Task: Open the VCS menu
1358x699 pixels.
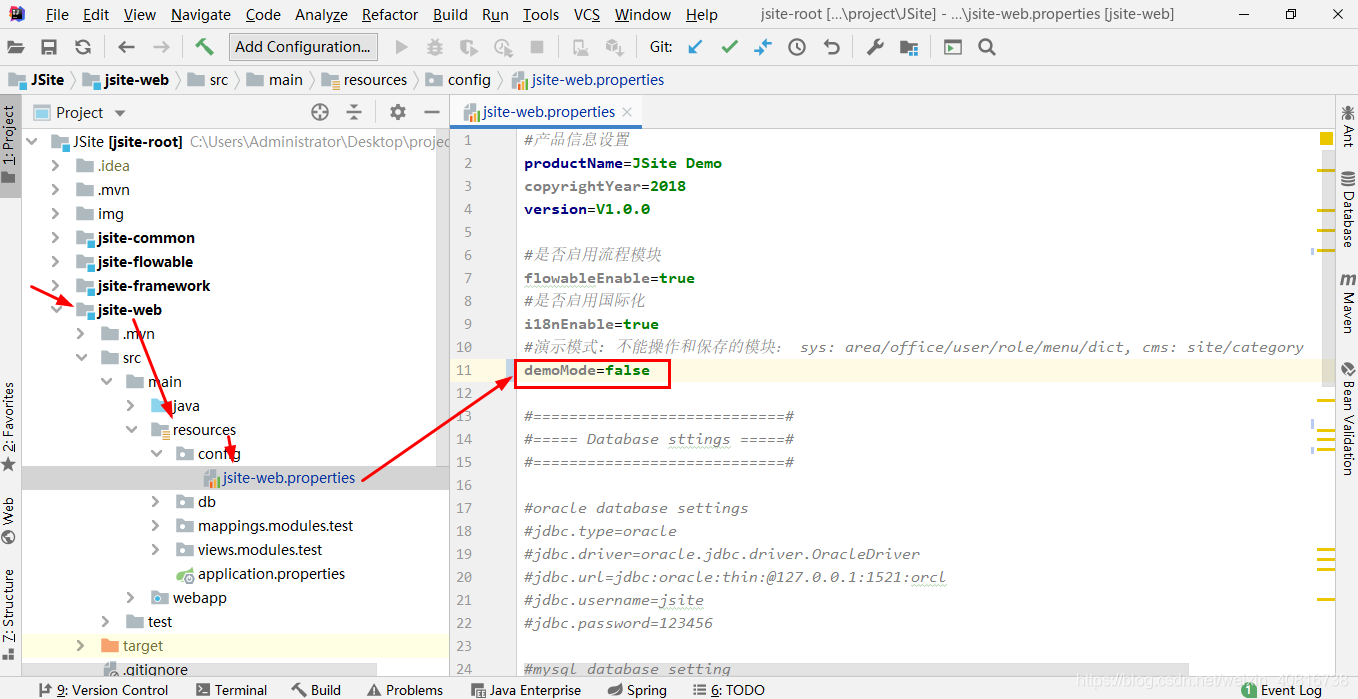Action: tap(587, 14)
